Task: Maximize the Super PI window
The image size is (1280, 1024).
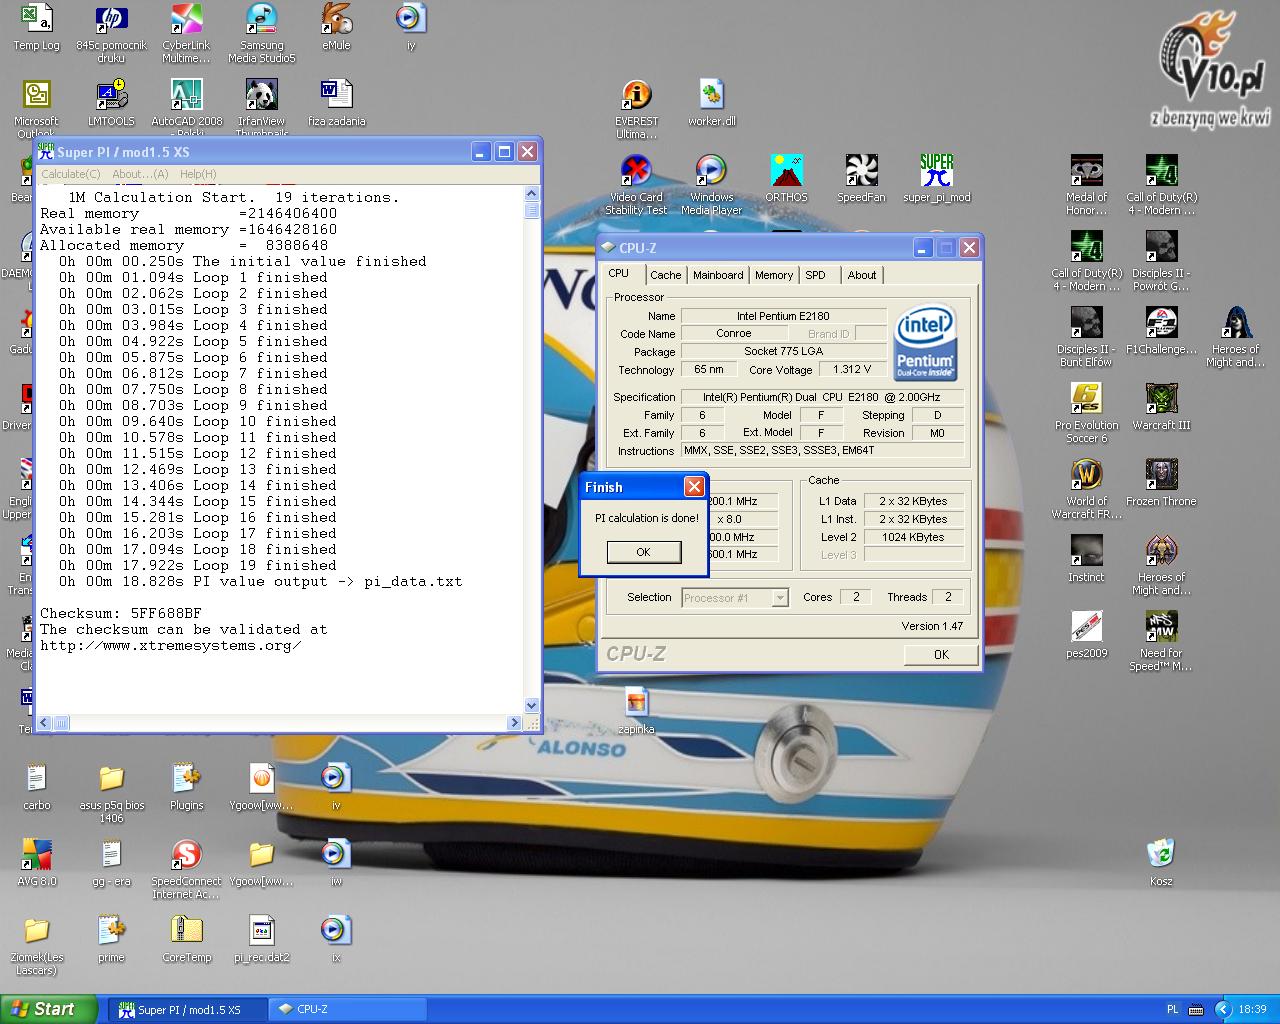Action: click(x=505, y=152)
